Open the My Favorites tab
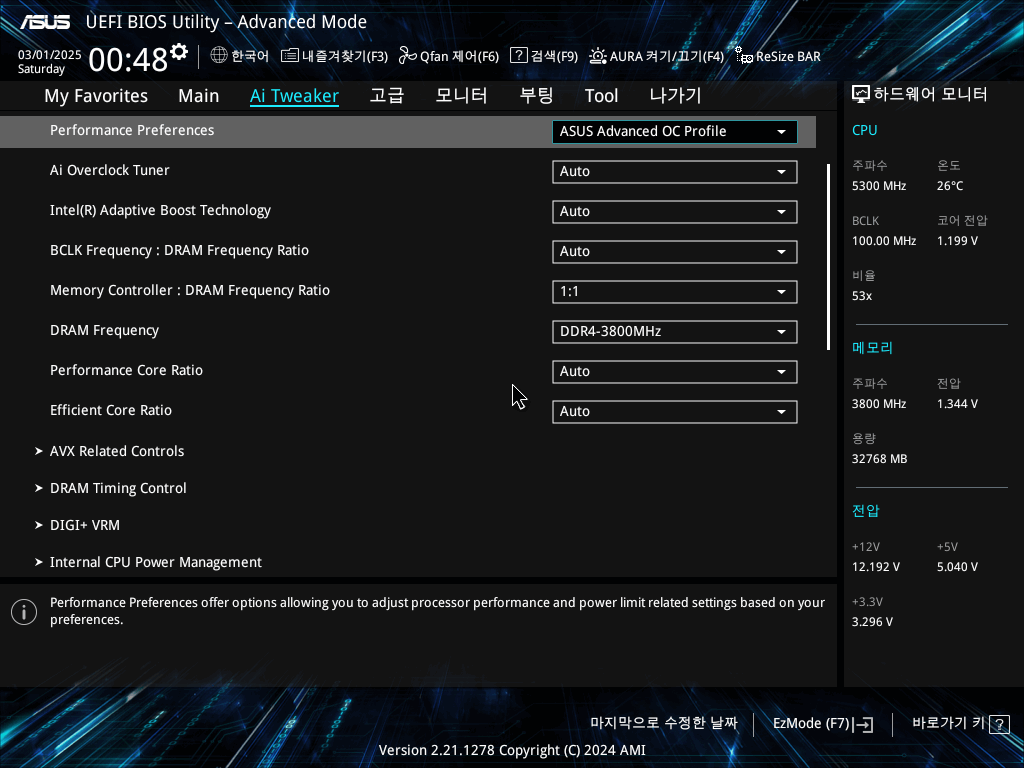The image size is (1024, 768). [x=96, y=96]
